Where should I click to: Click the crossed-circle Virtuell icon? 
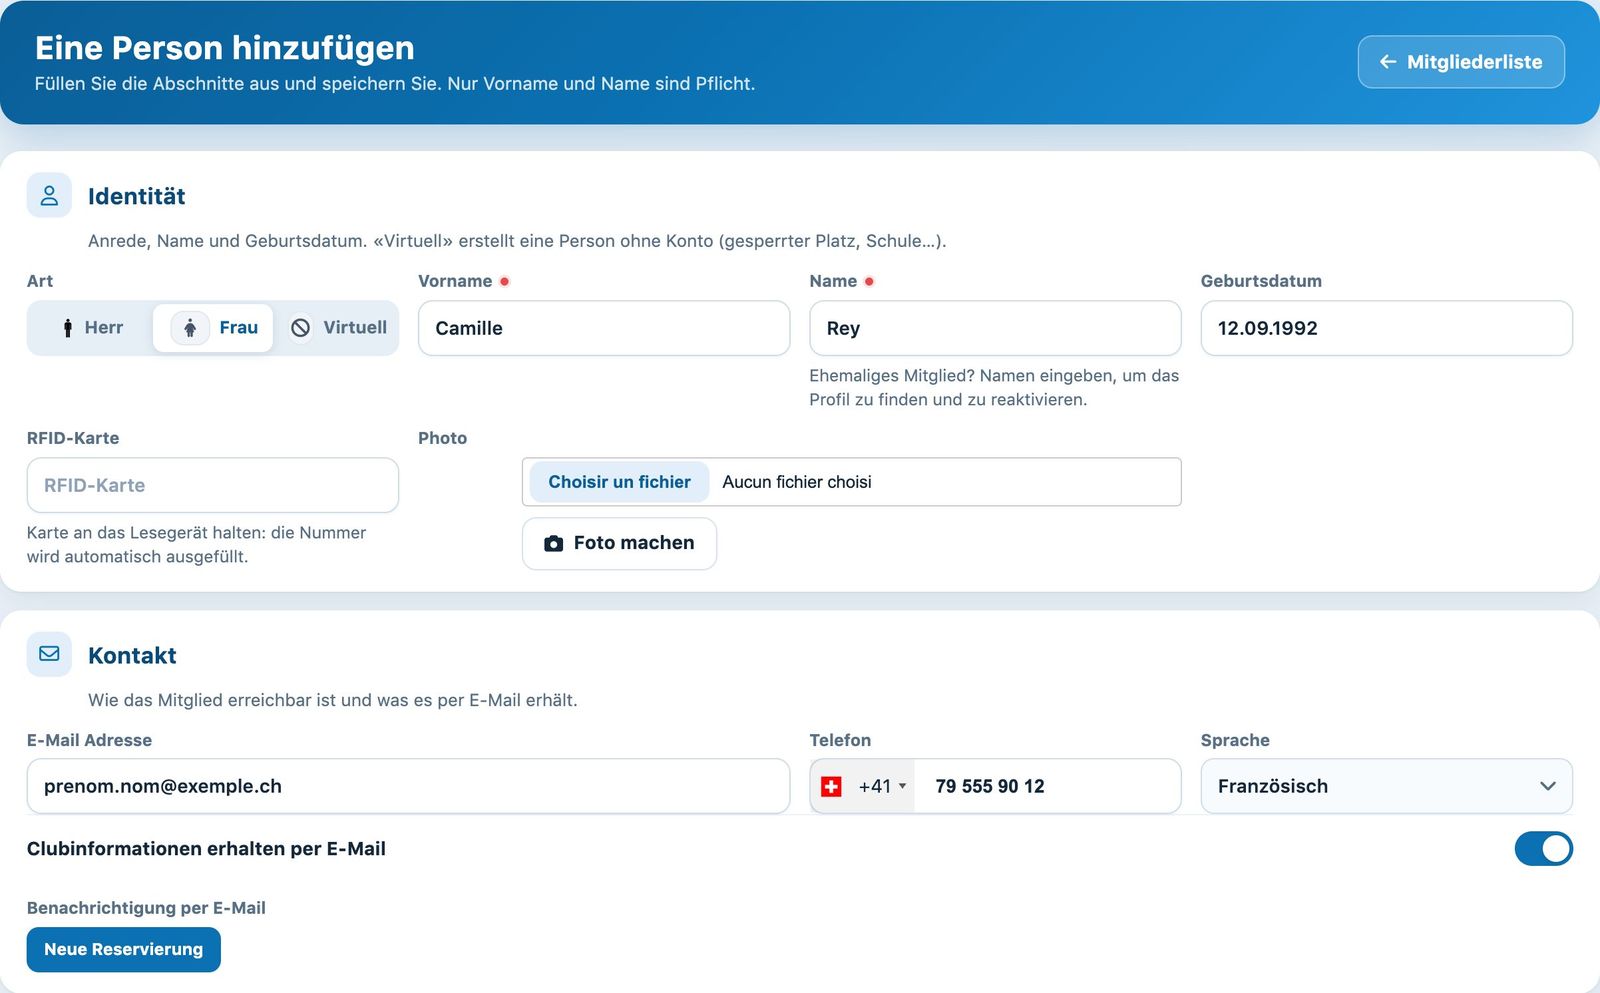click(x=300, y=328)
